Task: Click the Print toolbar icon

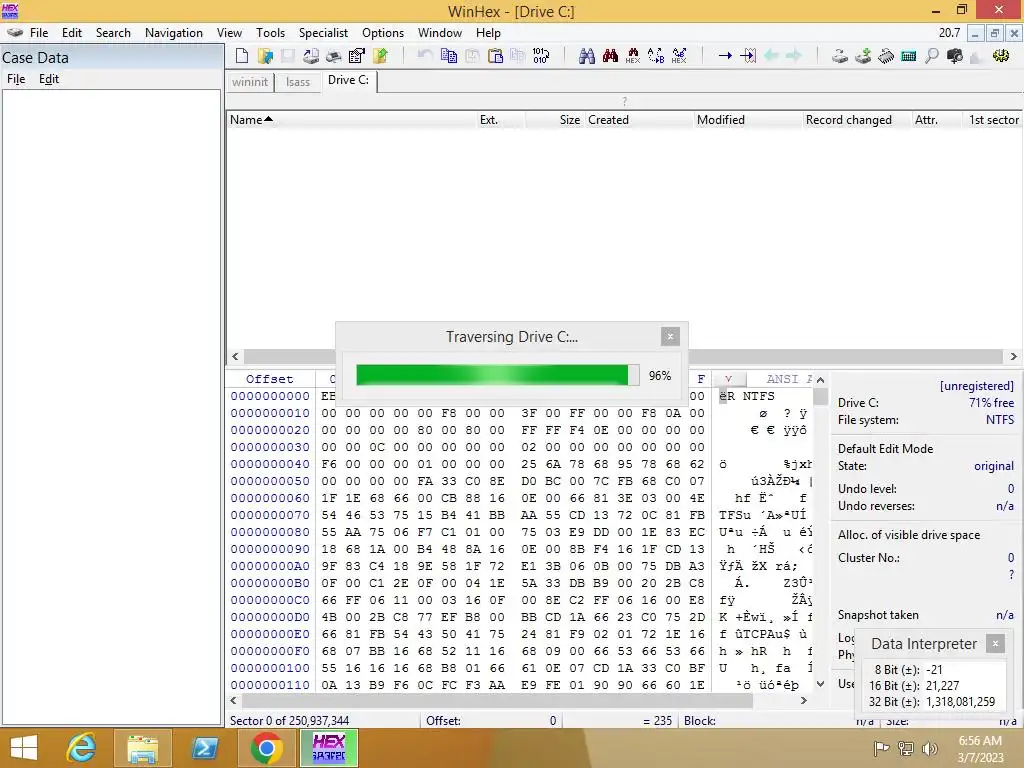Action: 334,56
